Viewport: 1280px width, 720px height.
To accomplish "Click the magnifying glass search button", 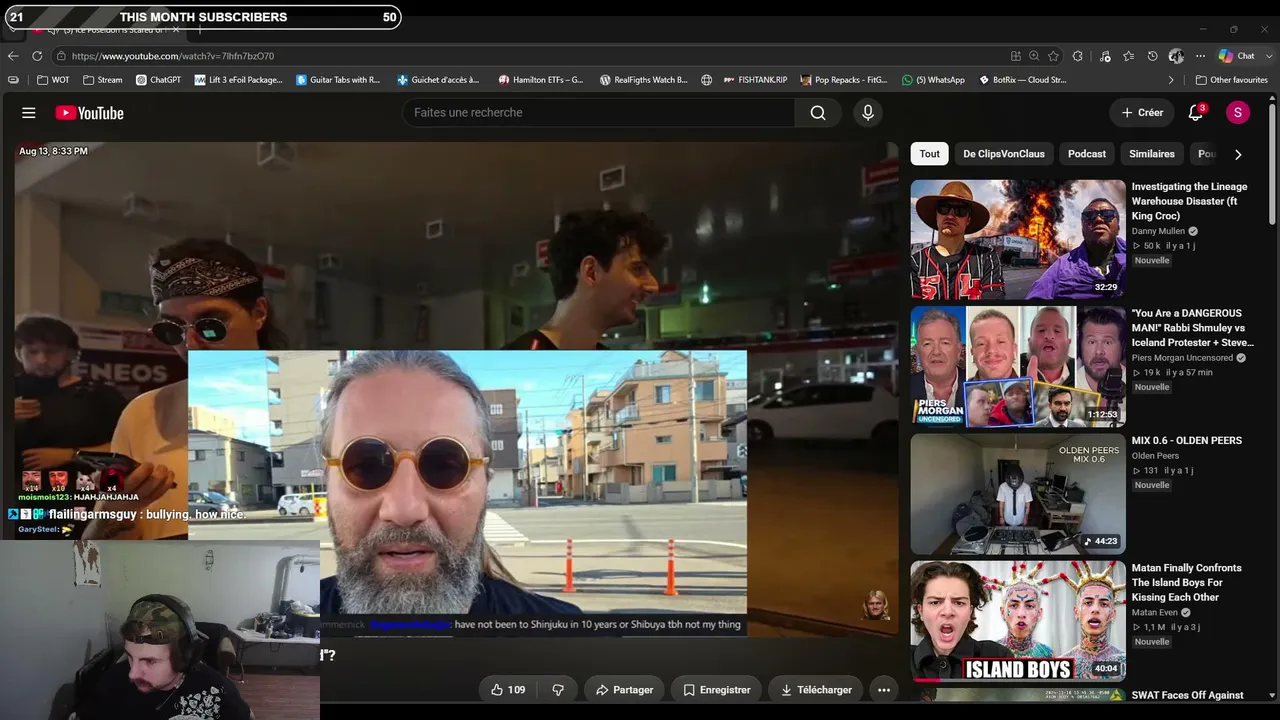I will coord(818,113).
